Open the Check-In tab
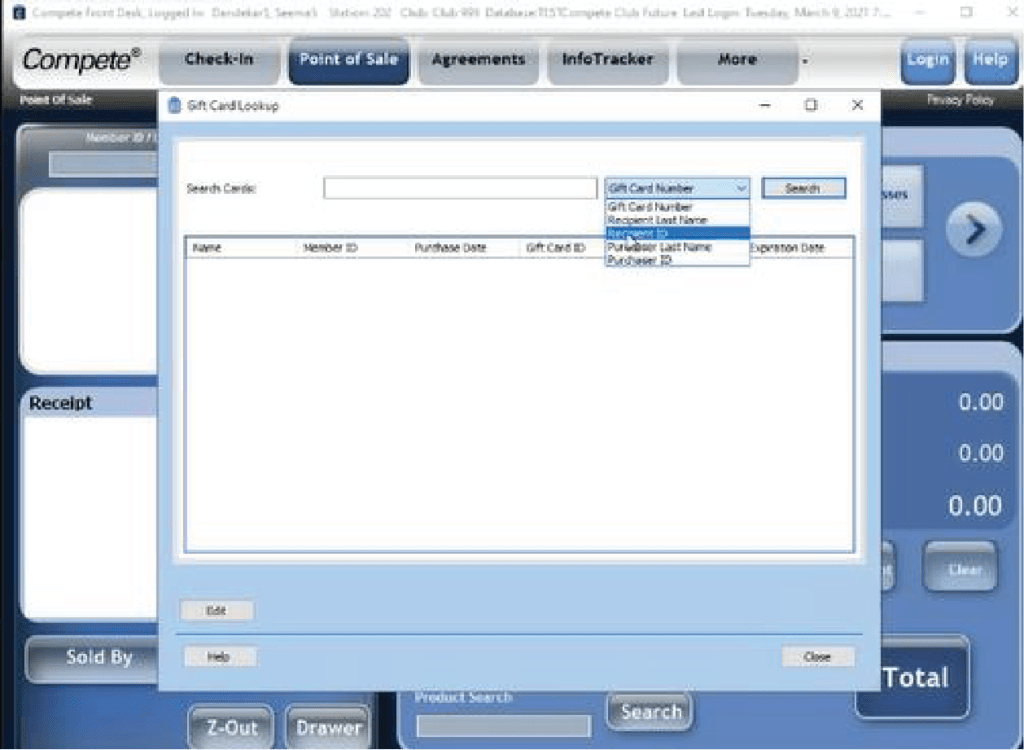 pyautogui.click(x=219, y=60)
